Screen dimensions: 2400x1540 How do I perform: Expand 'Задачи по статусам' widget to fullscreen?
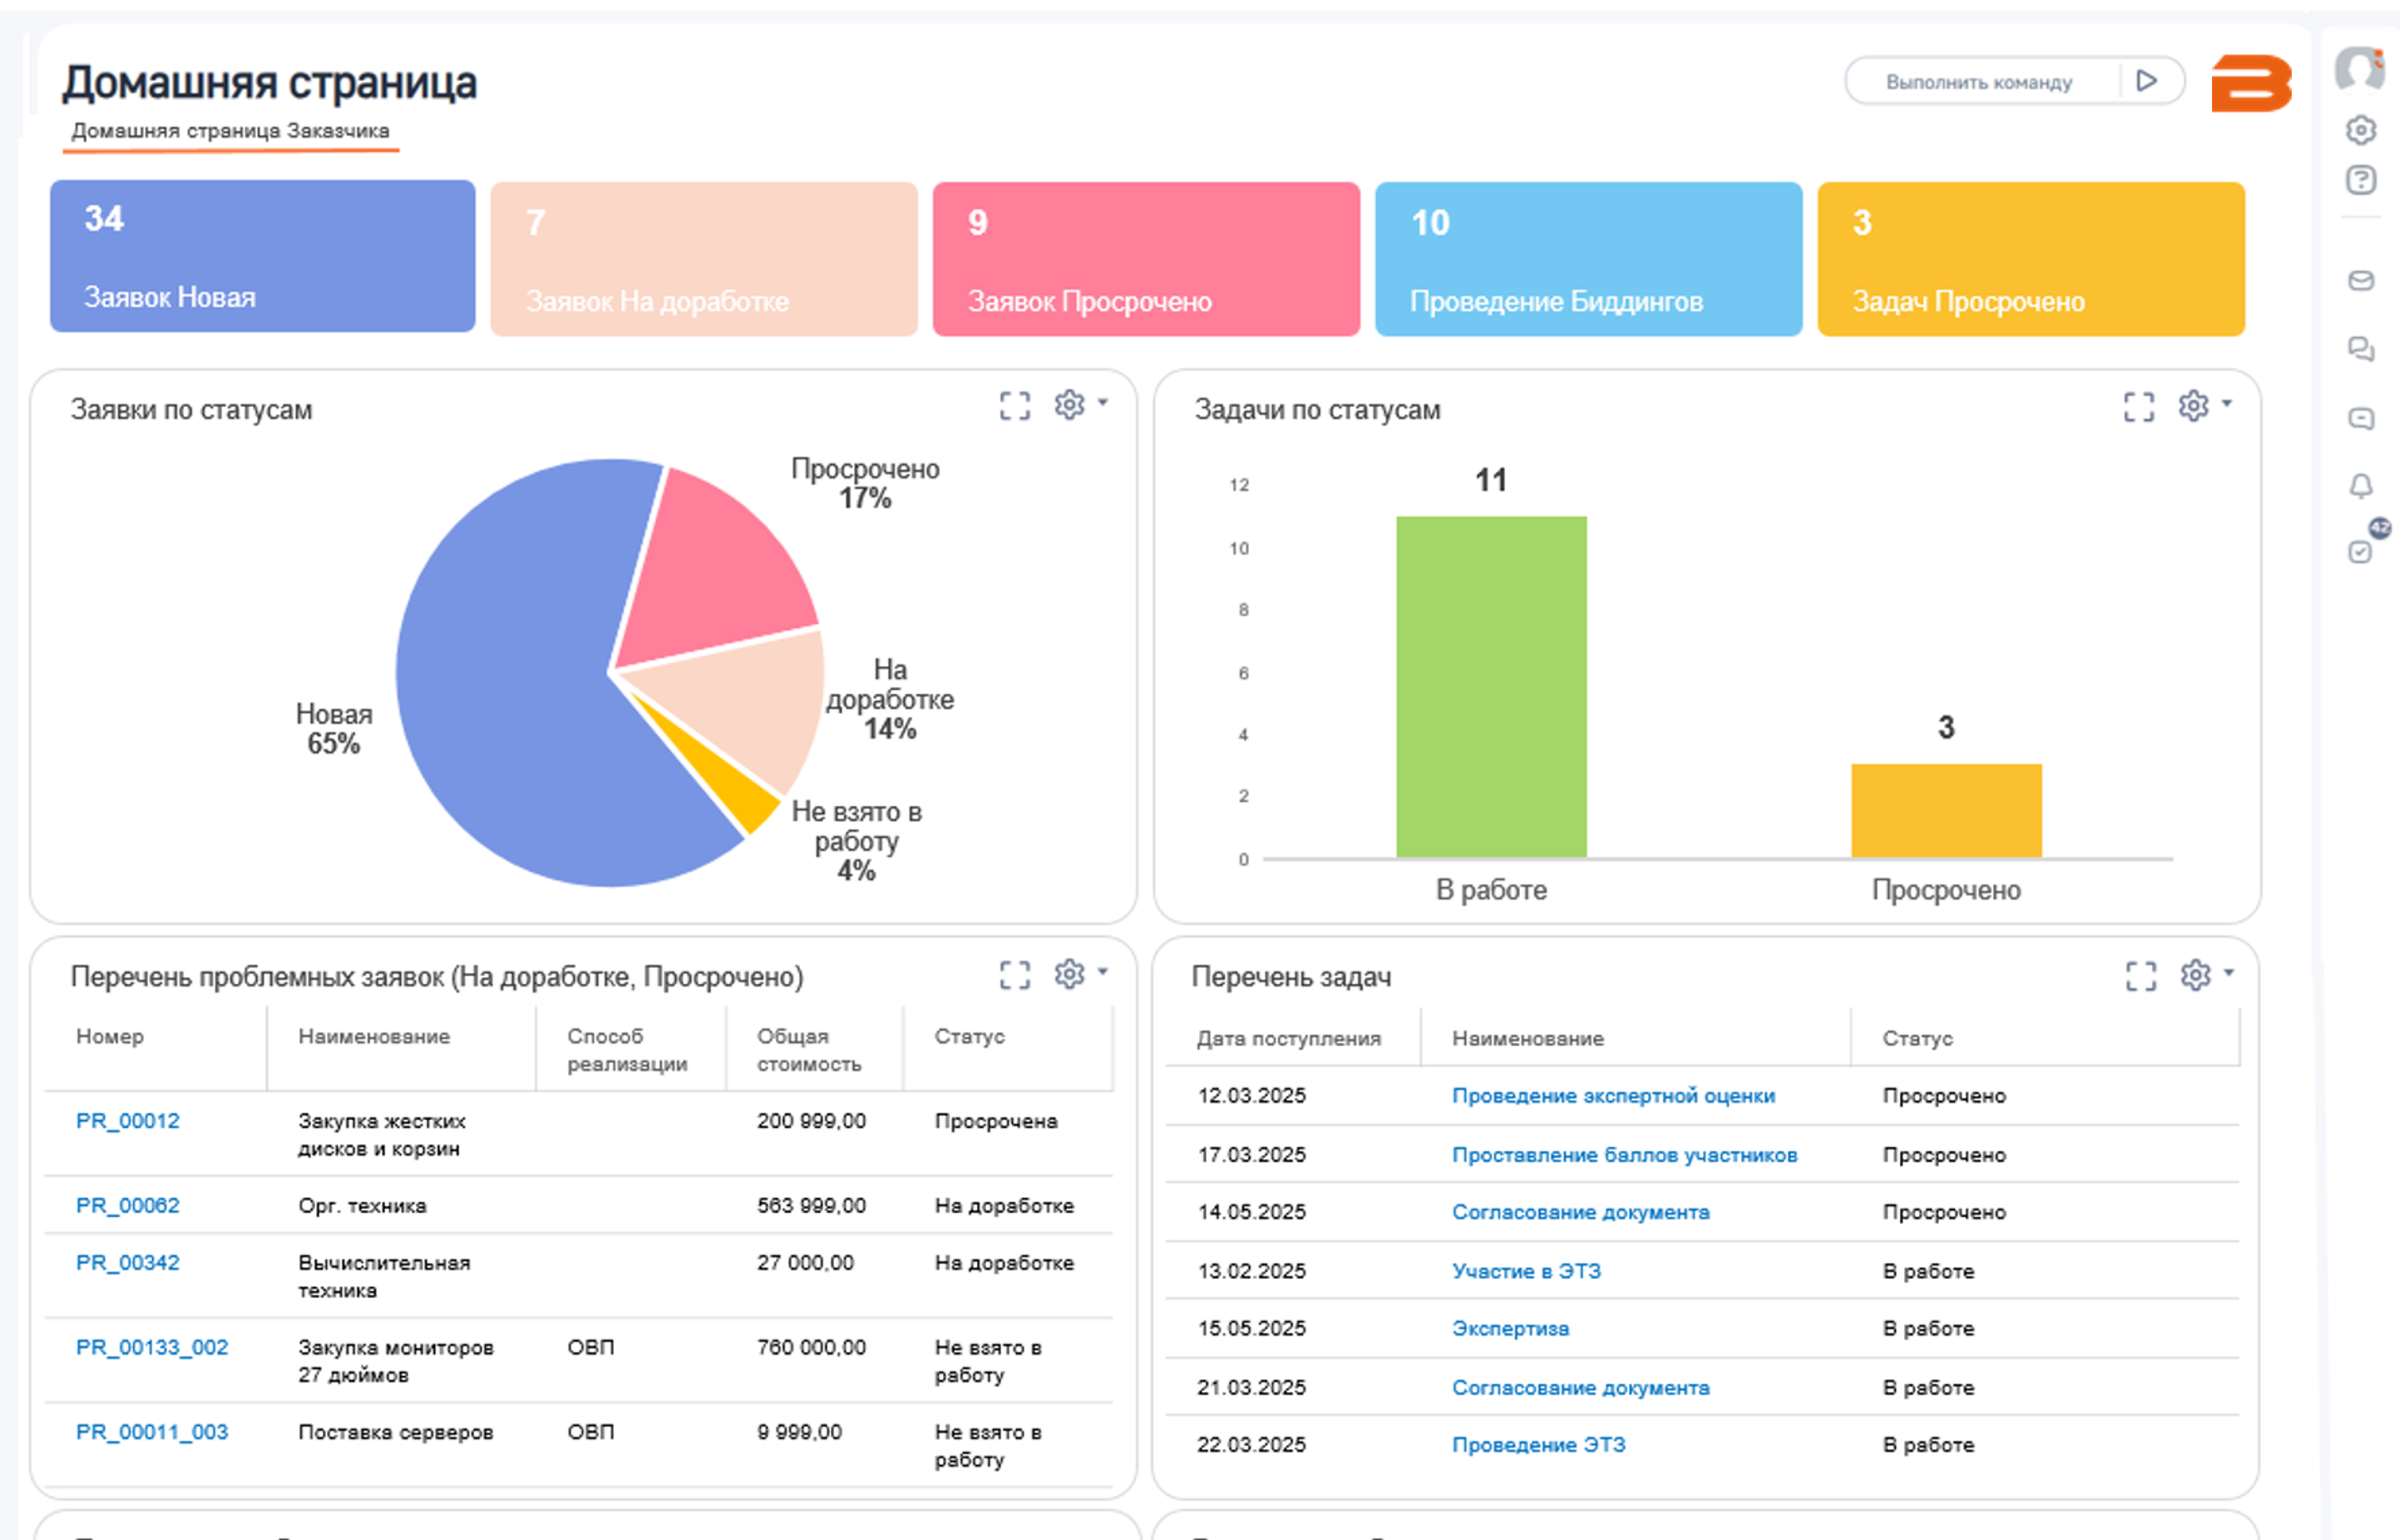click(2139, 406)
